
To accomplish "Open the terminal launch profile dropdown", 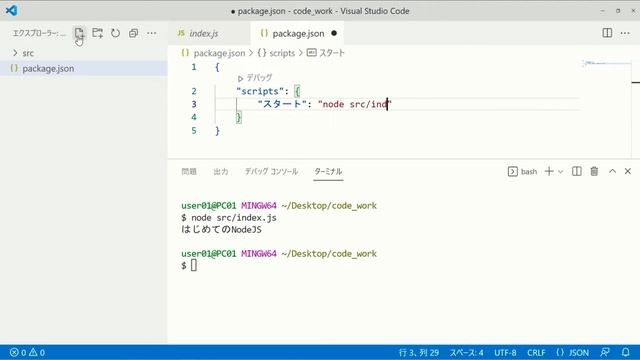I will (560, 172).
